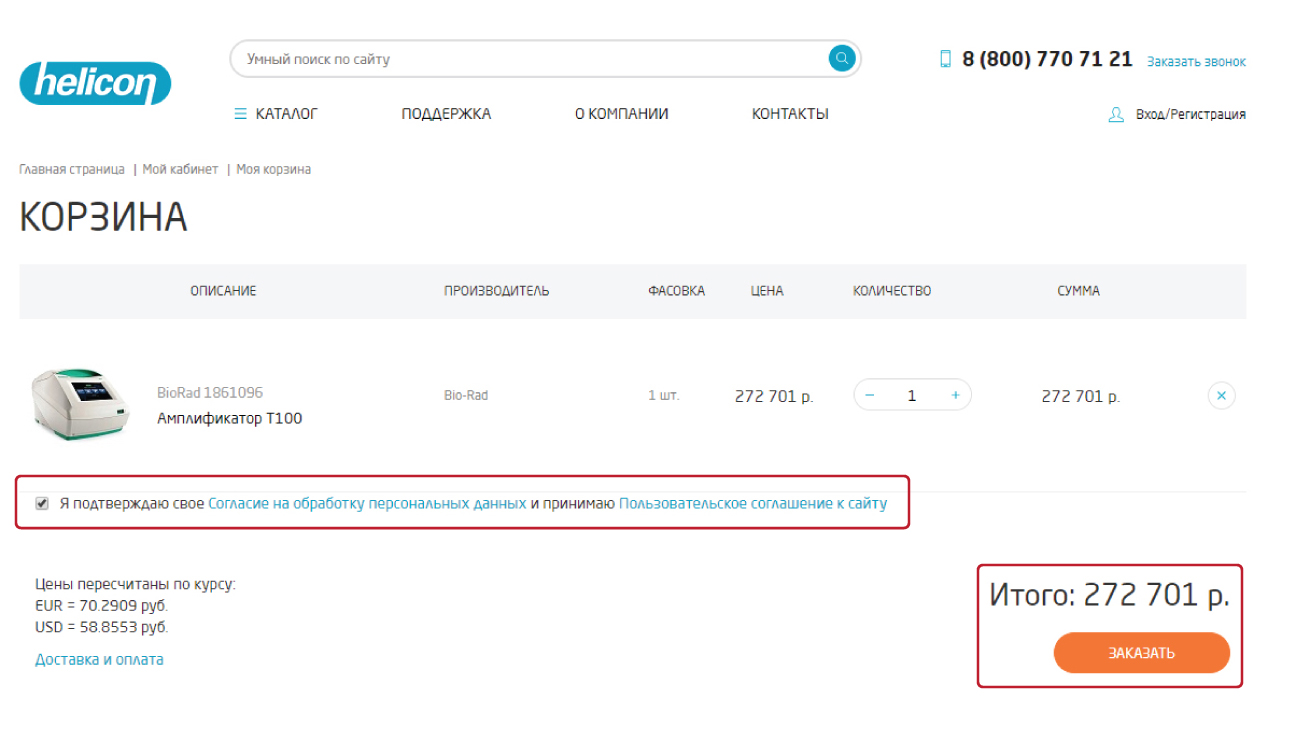Click the КОЛИЧЕСТВО column header
Viewport: 1296px width, 749px height.
tap(892, 291)
